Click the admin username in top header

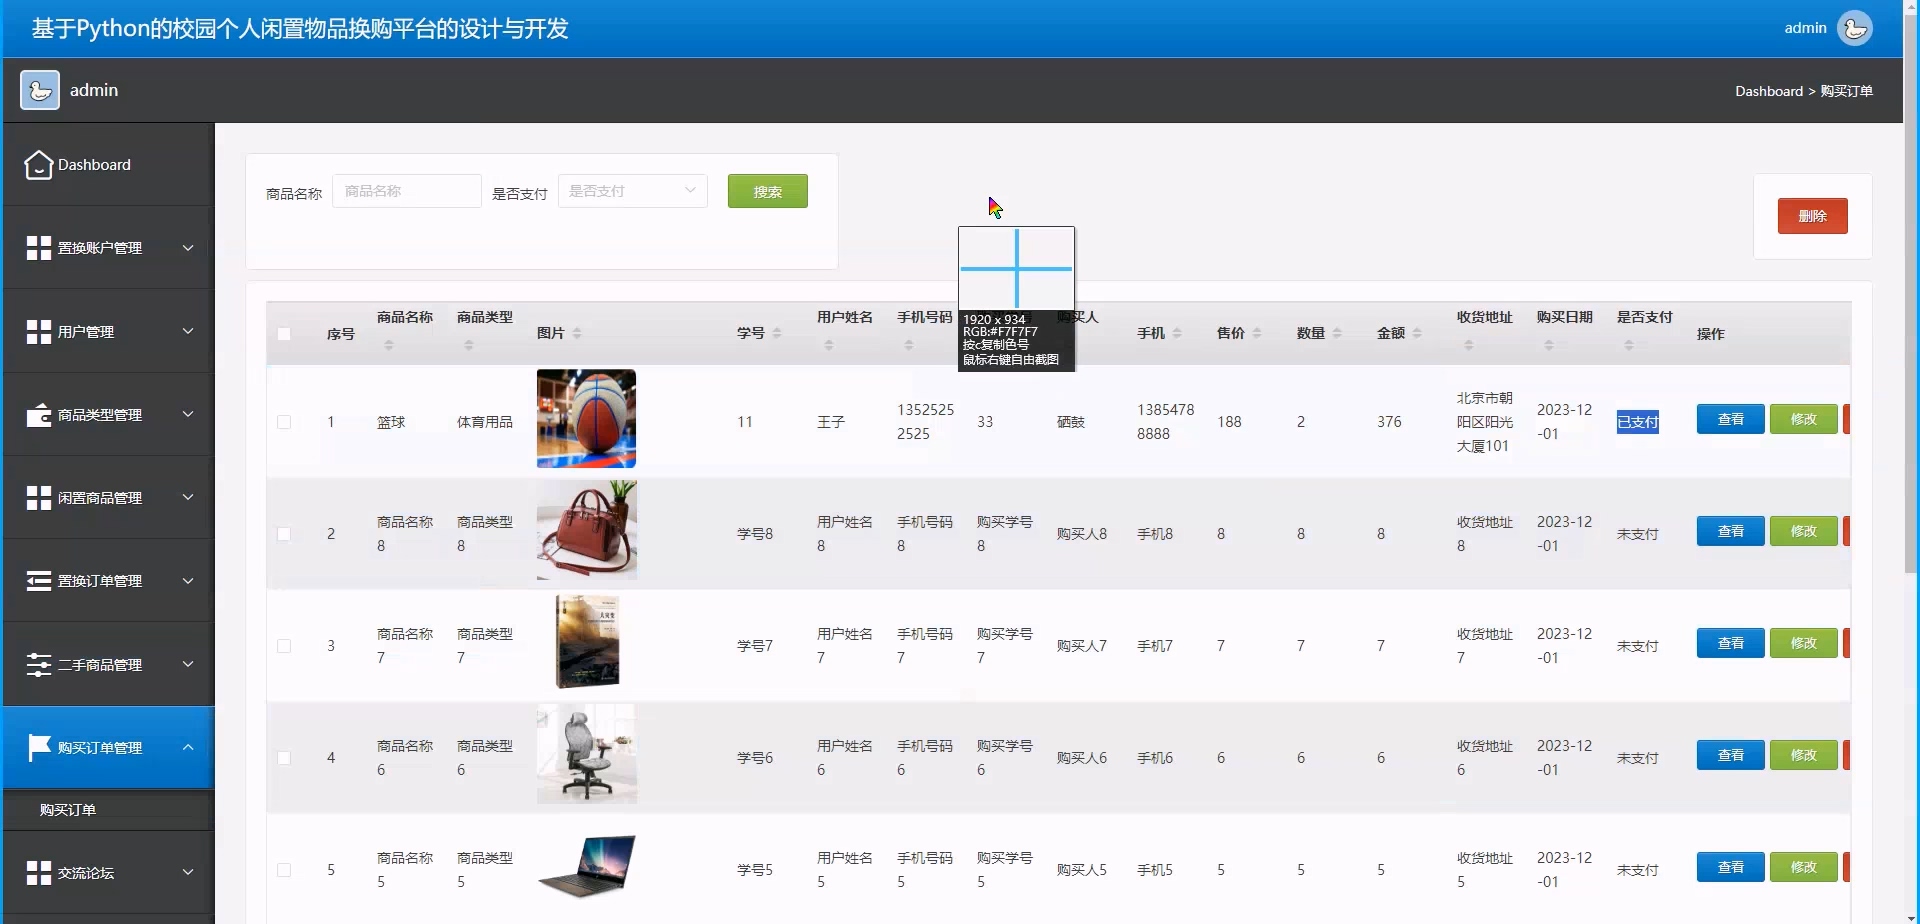(1805, 28)
